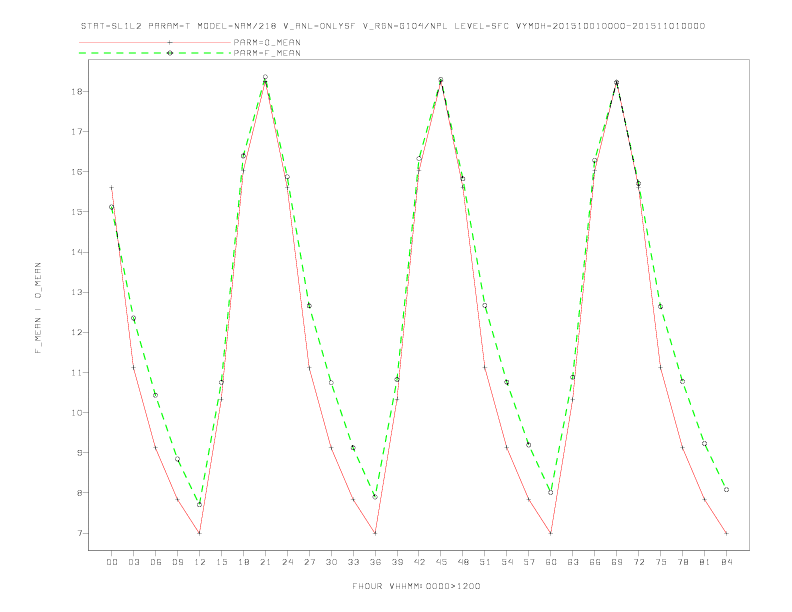Click y-axis tick label 15
This screenshot has width=792, height=612.
pos(77,212)
